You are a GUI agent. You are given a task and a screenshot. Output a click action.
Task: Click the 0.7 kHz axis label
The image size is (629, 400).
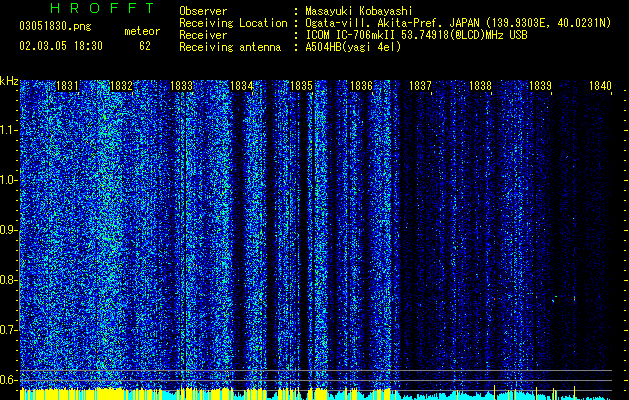pos(8,330)
